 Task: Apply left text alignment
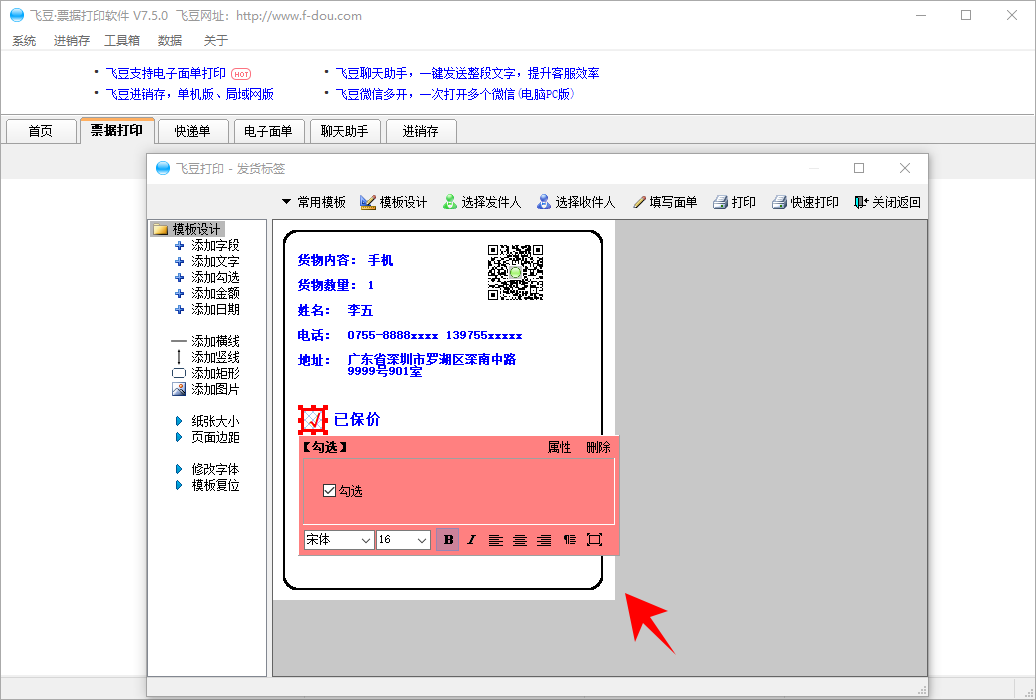pyautogui.click(x=496, y=540)
